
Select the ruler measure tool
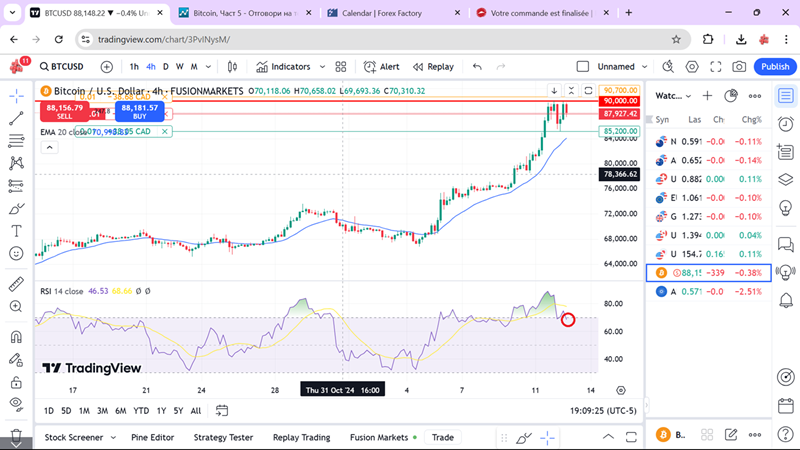tap(16, 284)
